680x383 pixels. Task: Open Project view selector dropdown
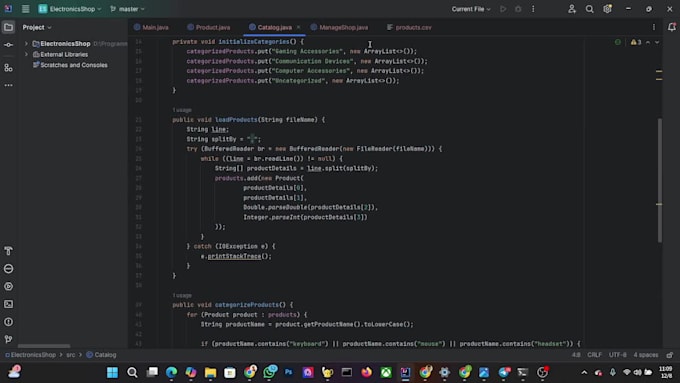click(37, 27)
